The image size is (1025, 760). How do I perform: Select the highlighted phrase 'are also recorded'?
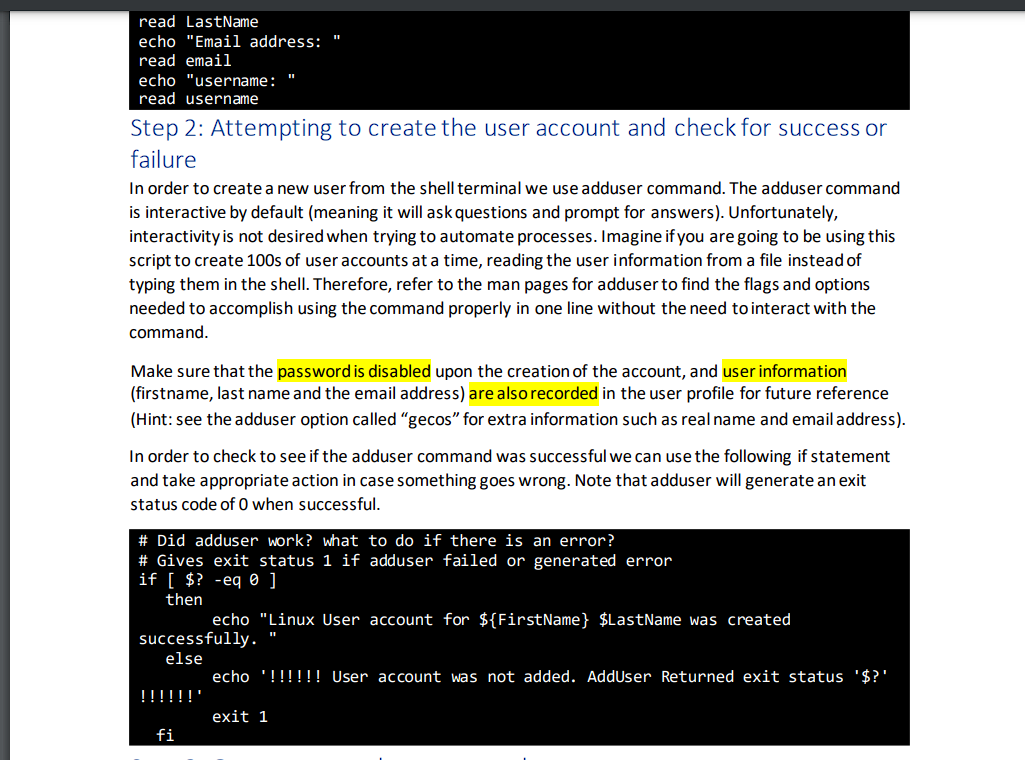pos(533,393)
